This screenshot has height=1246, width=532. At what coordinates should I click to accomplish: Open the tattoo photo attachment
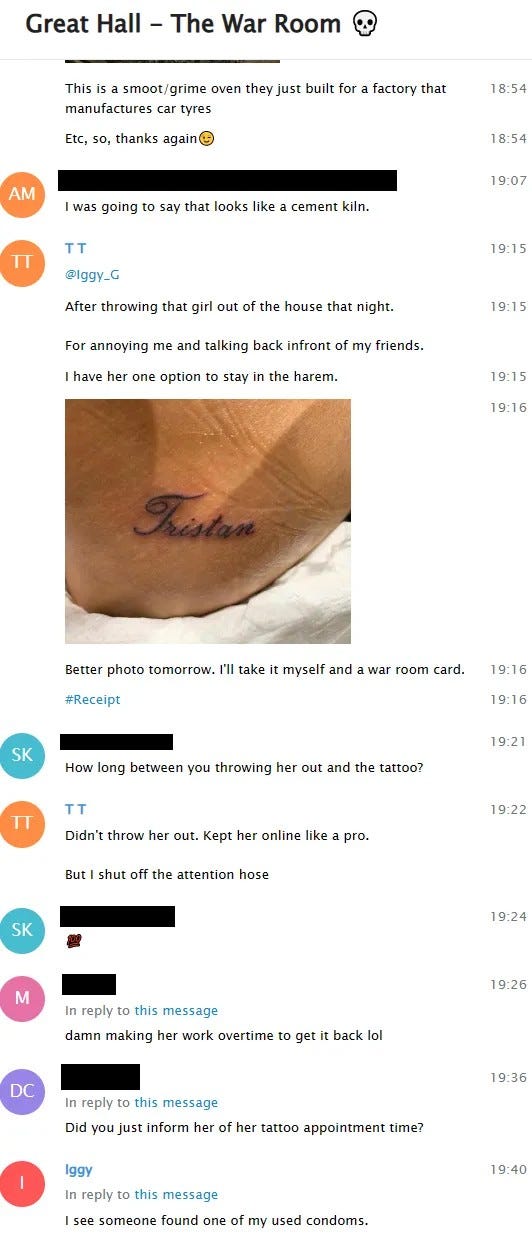[208, 521]
